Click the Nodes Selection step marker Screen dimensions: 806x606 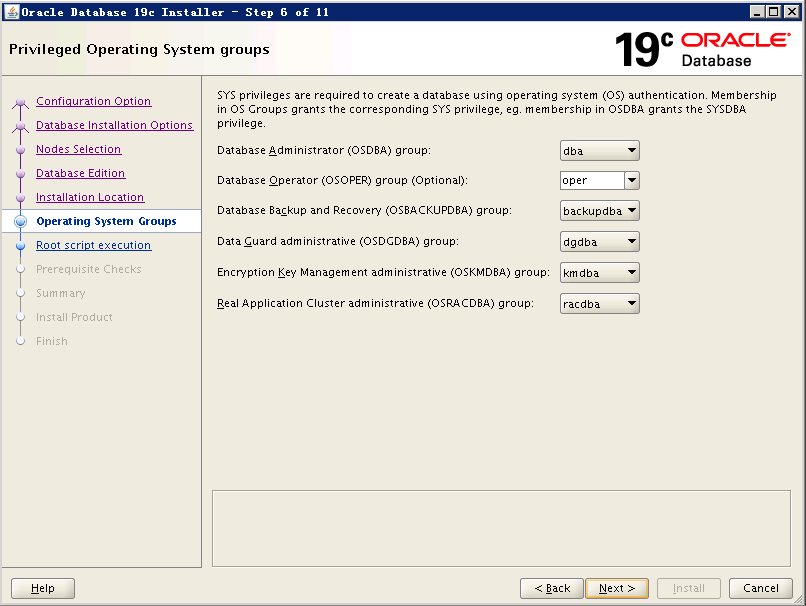pos(21,150)
